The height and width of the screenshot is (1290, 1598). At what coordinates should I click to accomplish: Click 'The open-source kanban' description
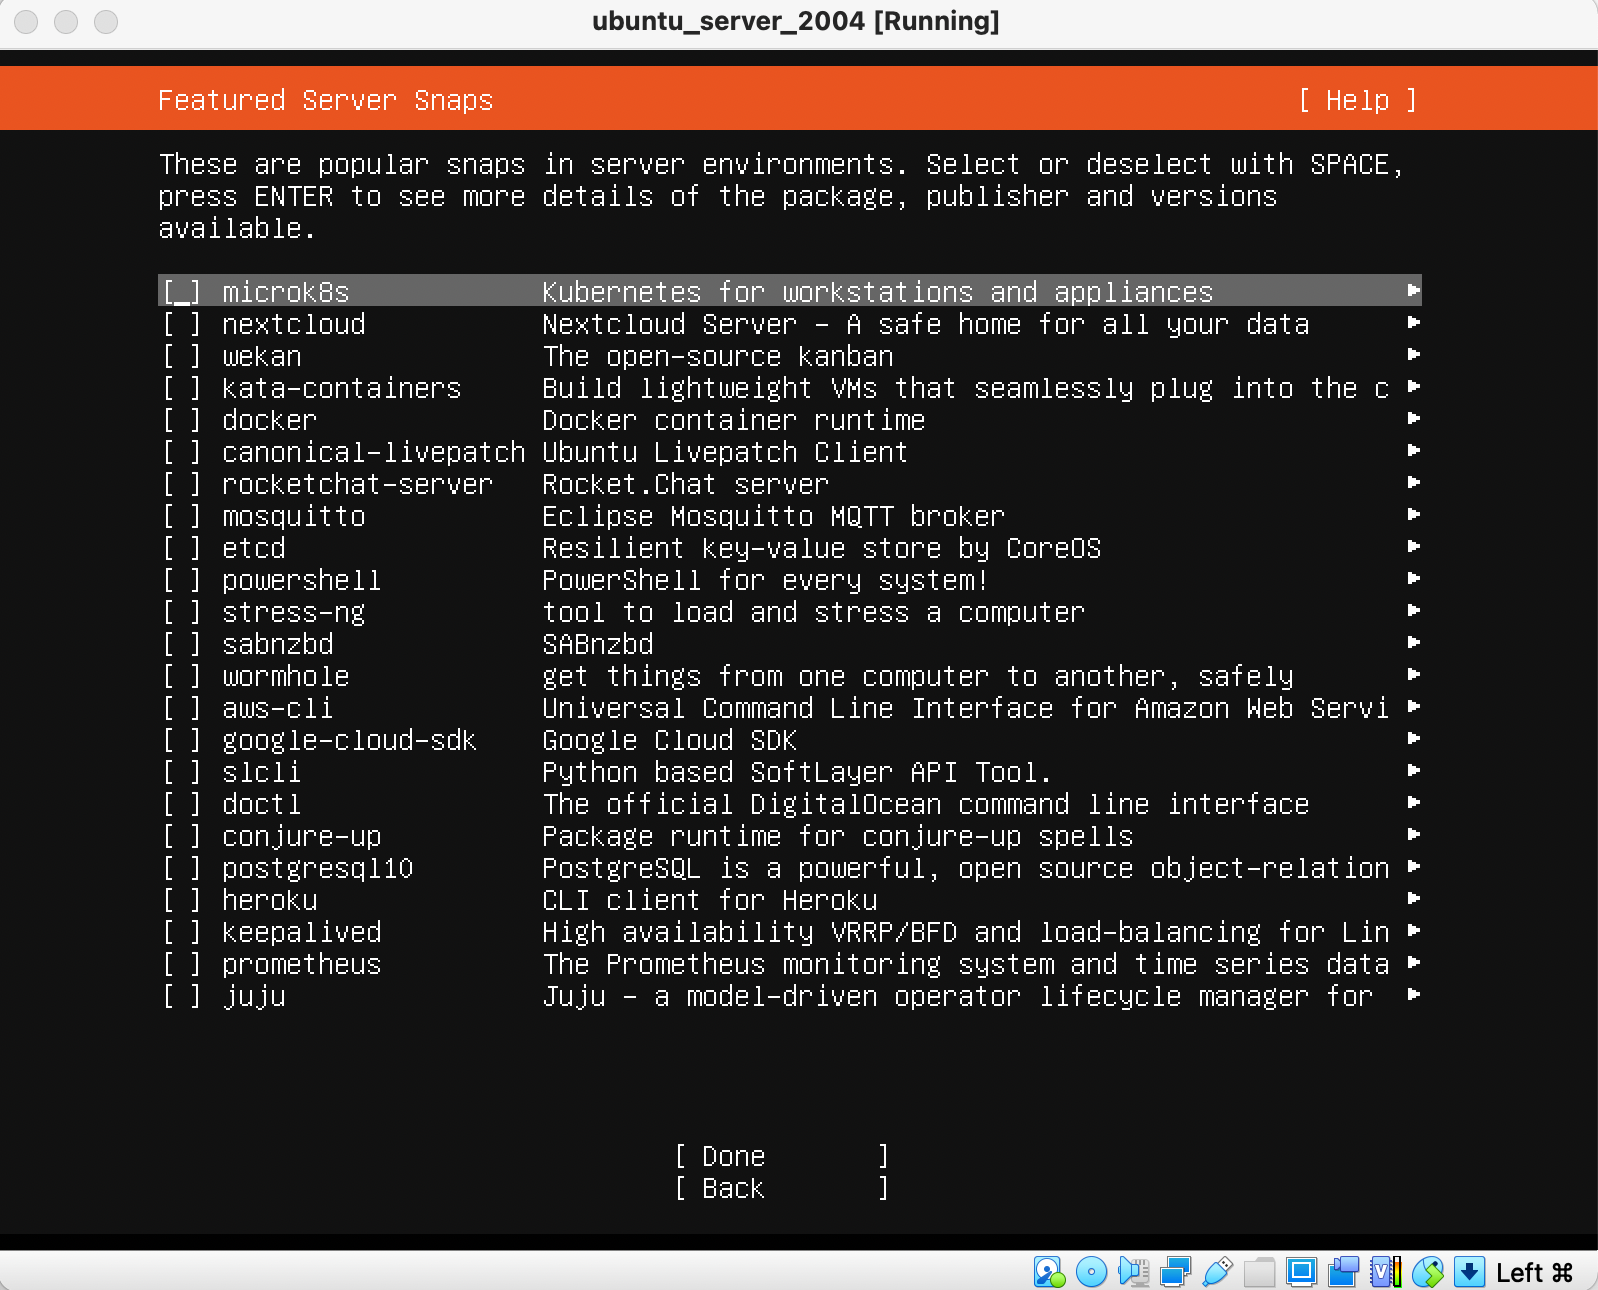[x=717, y=356]
